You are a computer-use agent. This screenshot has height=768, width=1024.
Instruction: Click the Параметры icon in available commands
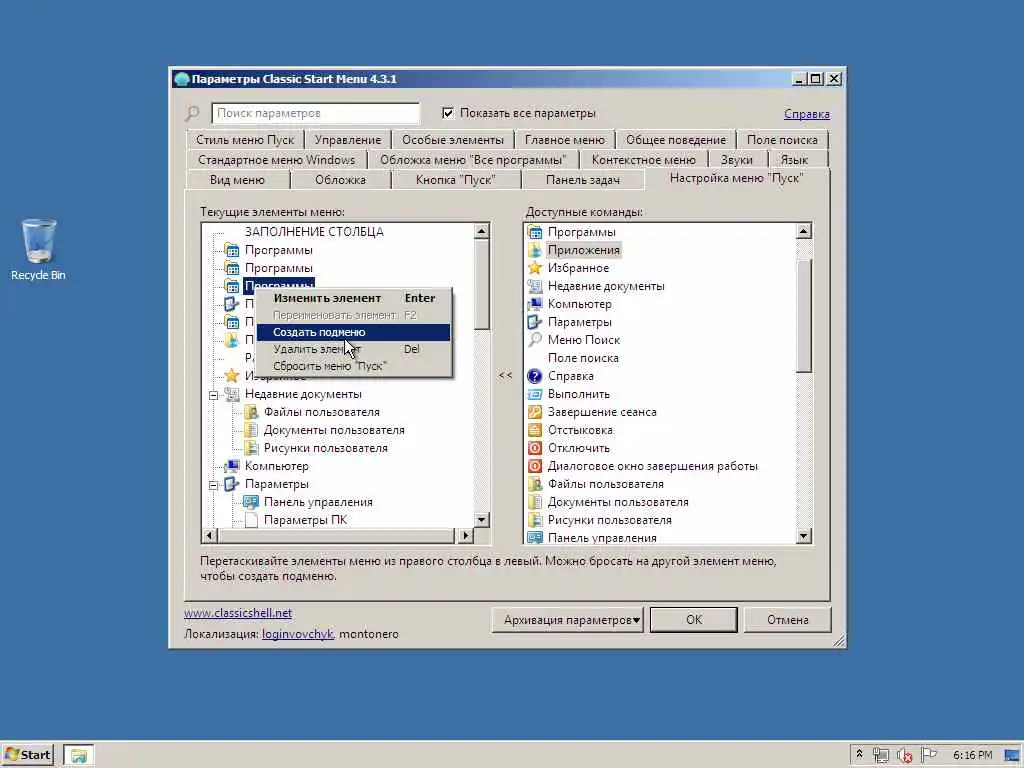pos(535,322)
